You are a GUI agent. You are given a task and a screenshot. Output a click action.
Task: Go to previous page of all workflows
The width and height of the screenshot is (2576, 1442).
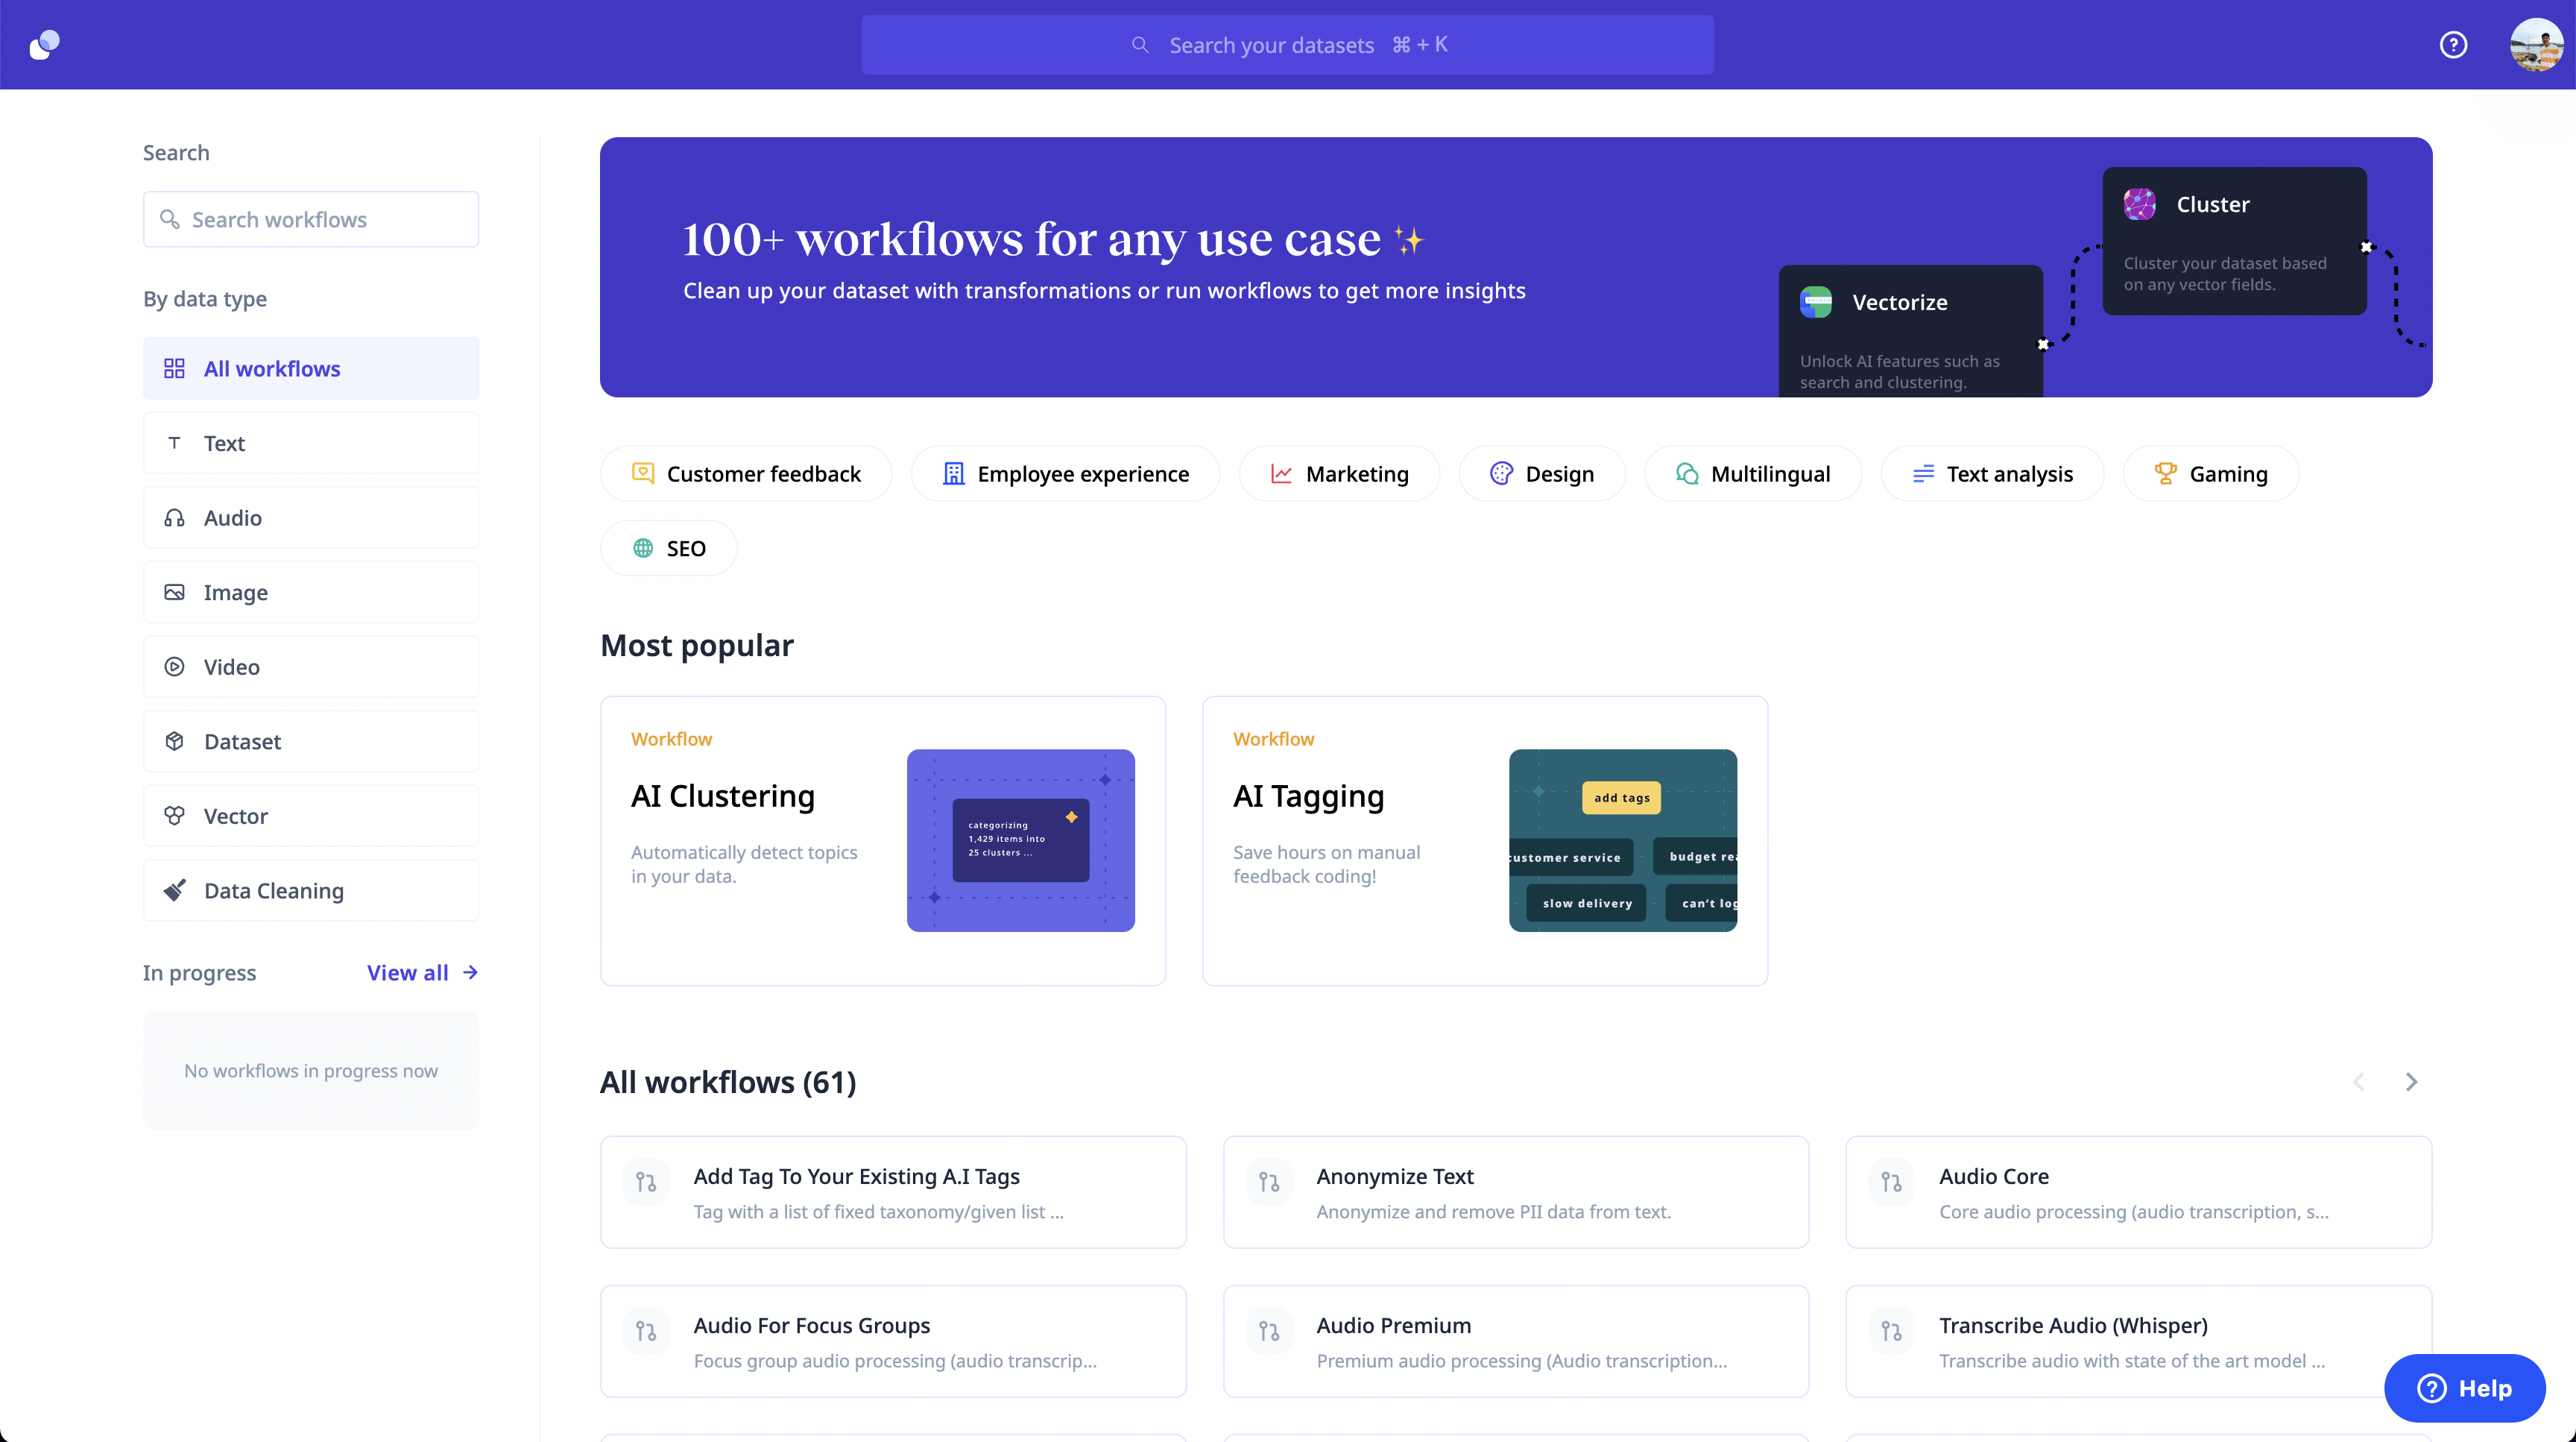[2359, 1082]
